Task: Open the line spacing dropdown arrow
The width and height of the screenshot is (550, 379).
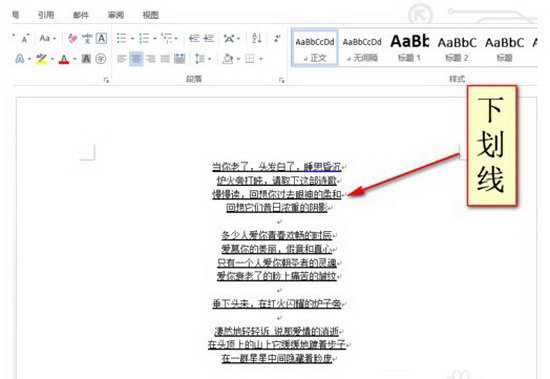Action: pyautogui.click(x=209, y=59)
